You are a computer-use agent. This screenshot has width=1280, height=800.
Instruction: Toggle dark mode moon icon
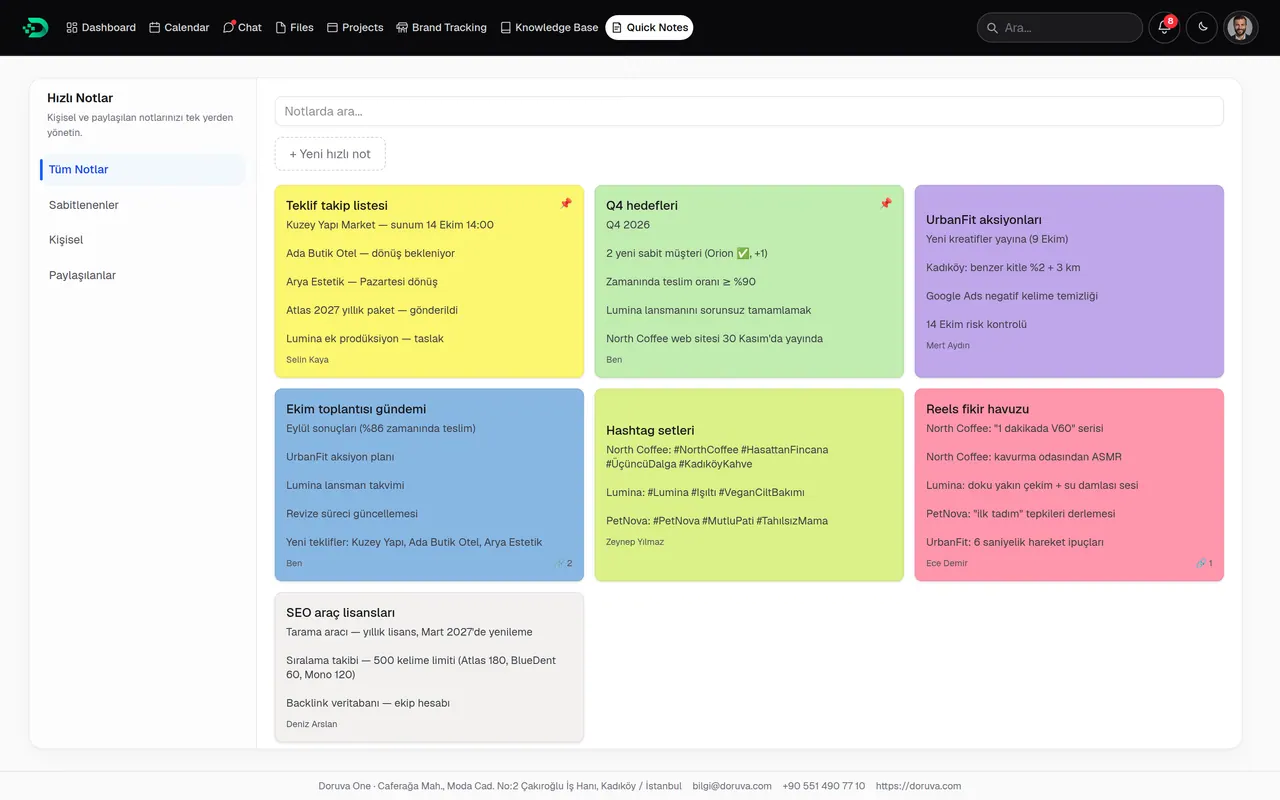coord(1202,28)
